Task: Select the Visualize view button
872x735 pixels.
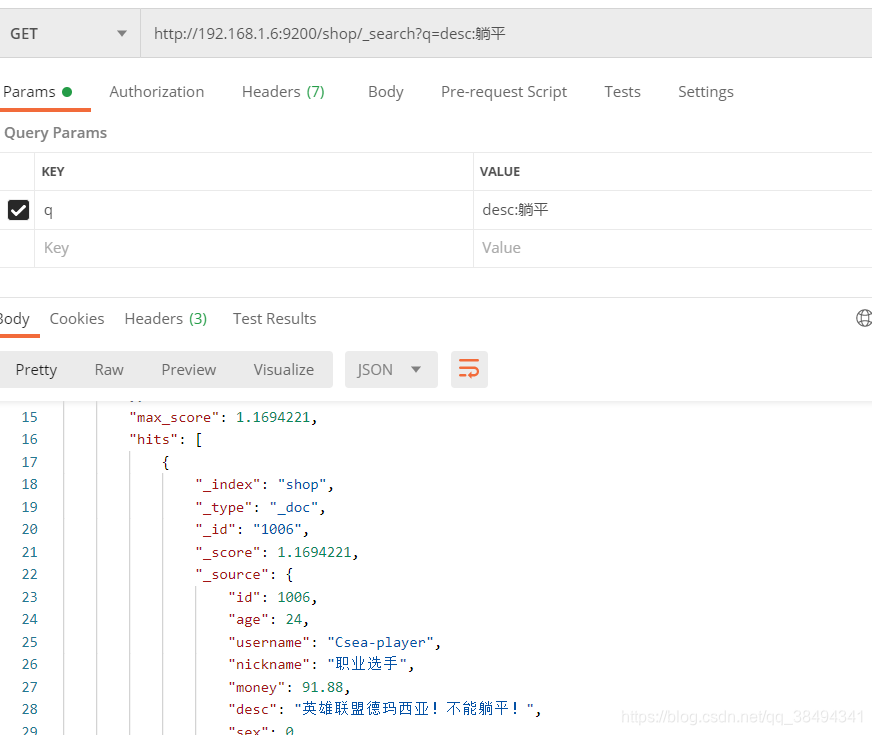Action: point(284,370)
